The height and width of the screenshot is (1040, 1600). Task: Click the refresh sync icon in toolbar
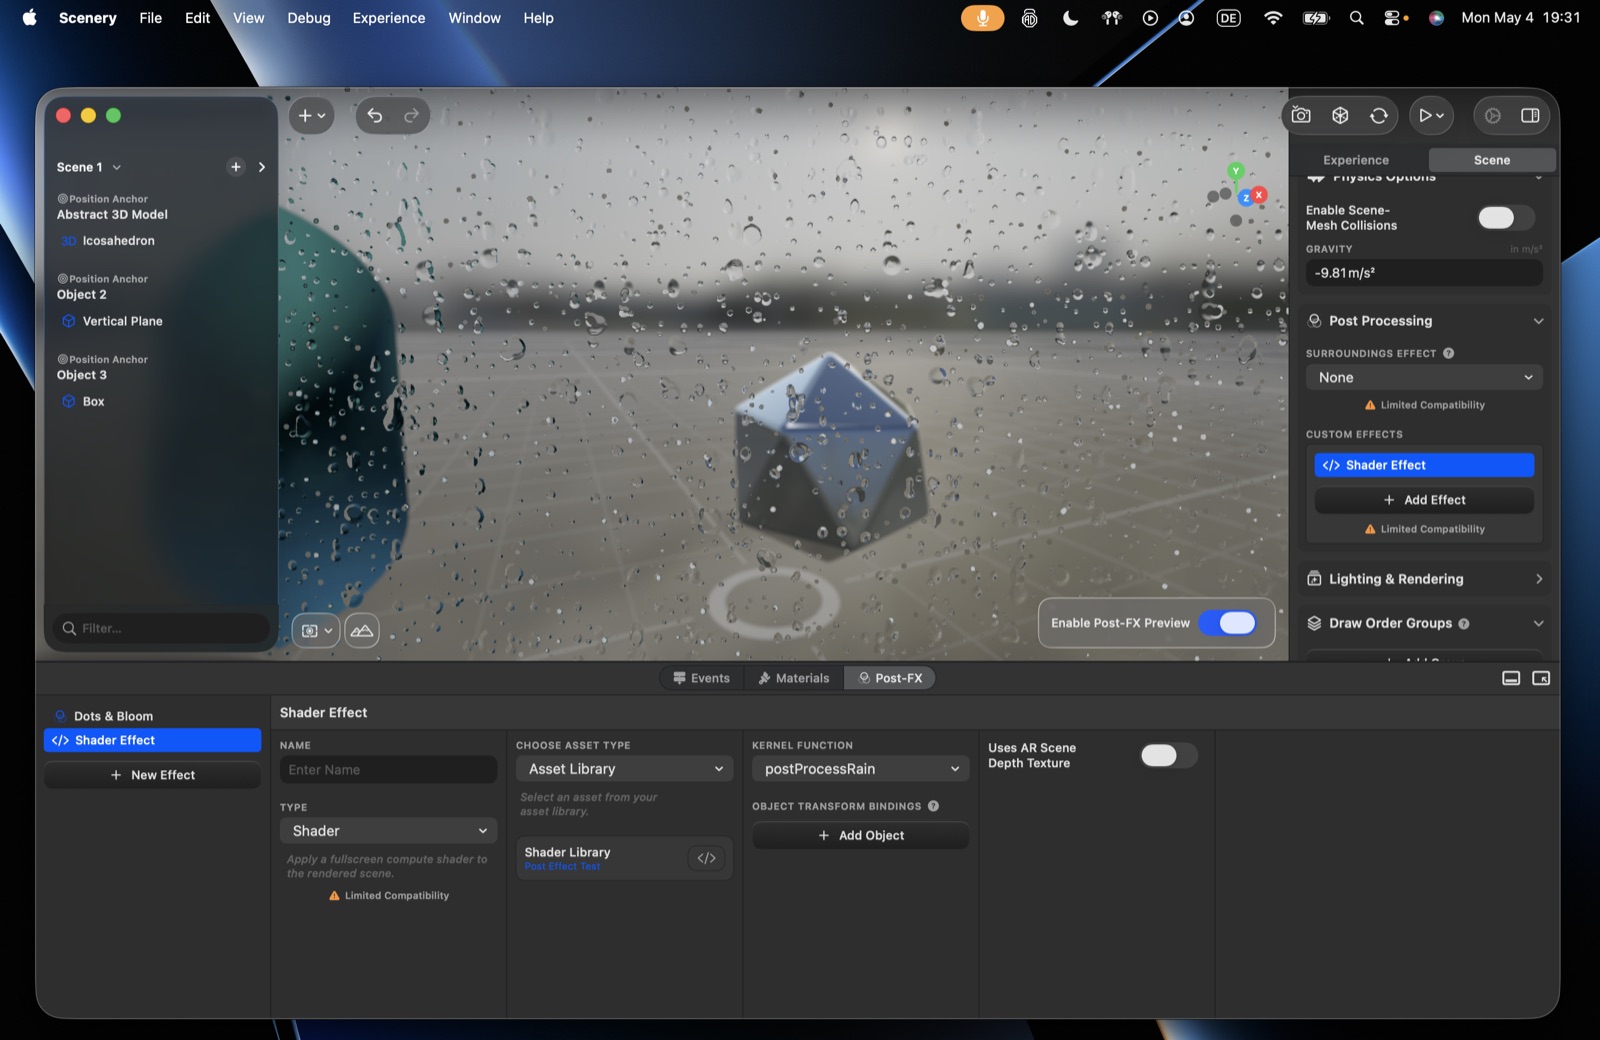1379,116
